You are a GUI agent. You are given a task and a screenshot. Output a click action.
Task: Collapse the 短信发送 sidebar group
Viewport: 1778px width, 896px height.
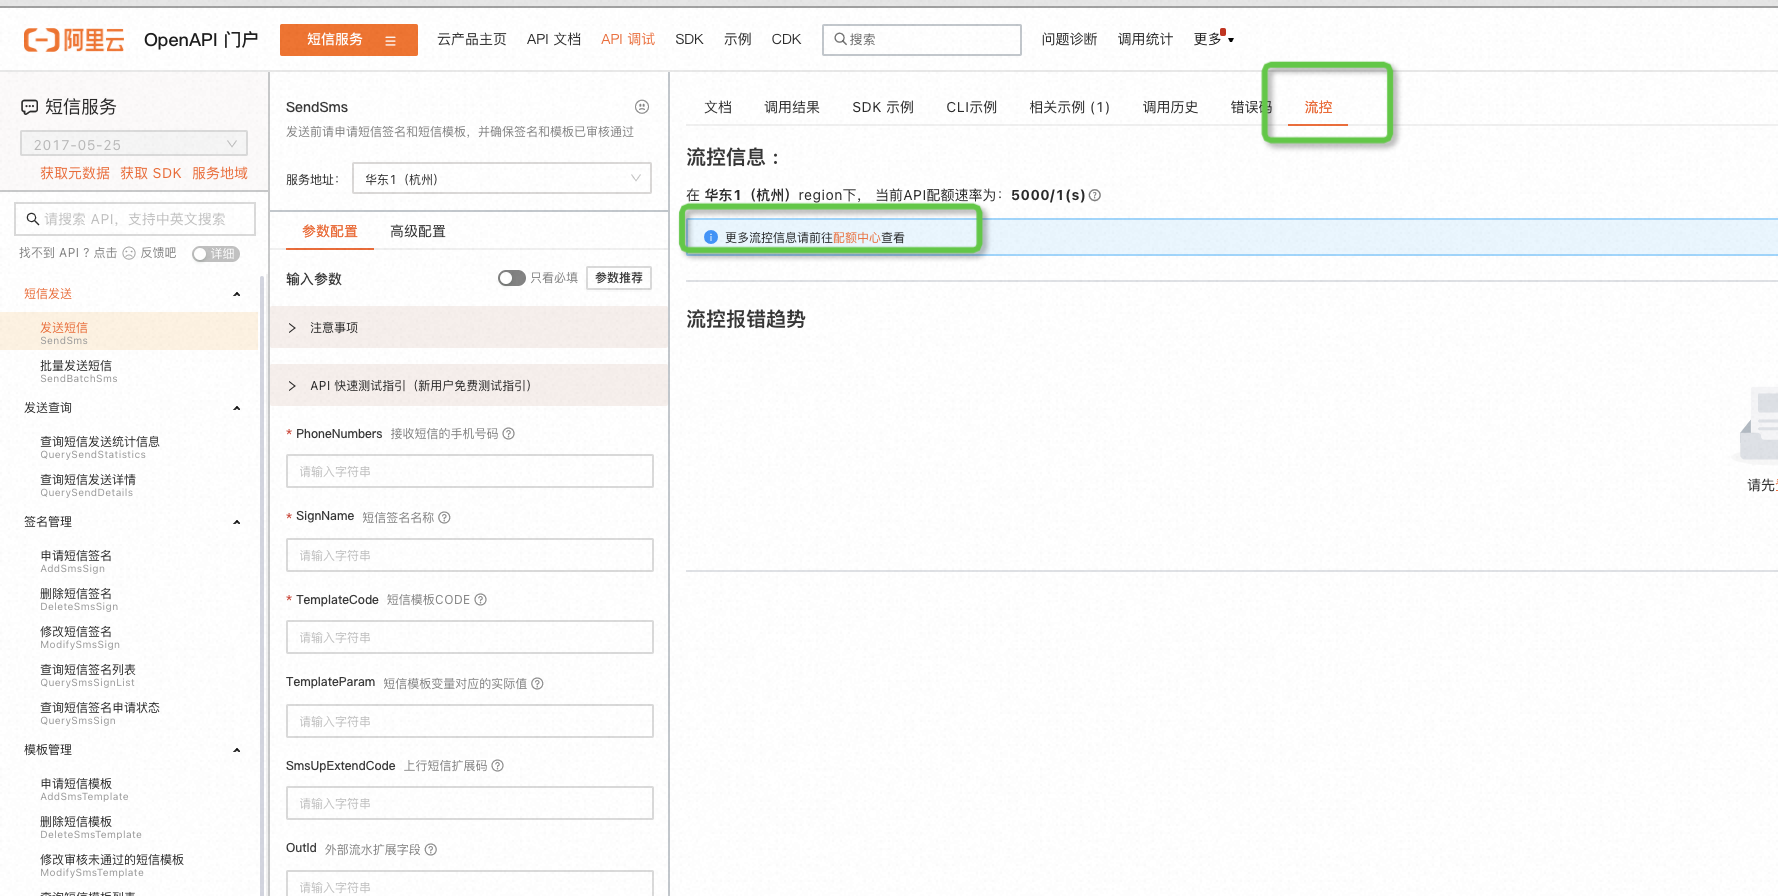[237, 294]
